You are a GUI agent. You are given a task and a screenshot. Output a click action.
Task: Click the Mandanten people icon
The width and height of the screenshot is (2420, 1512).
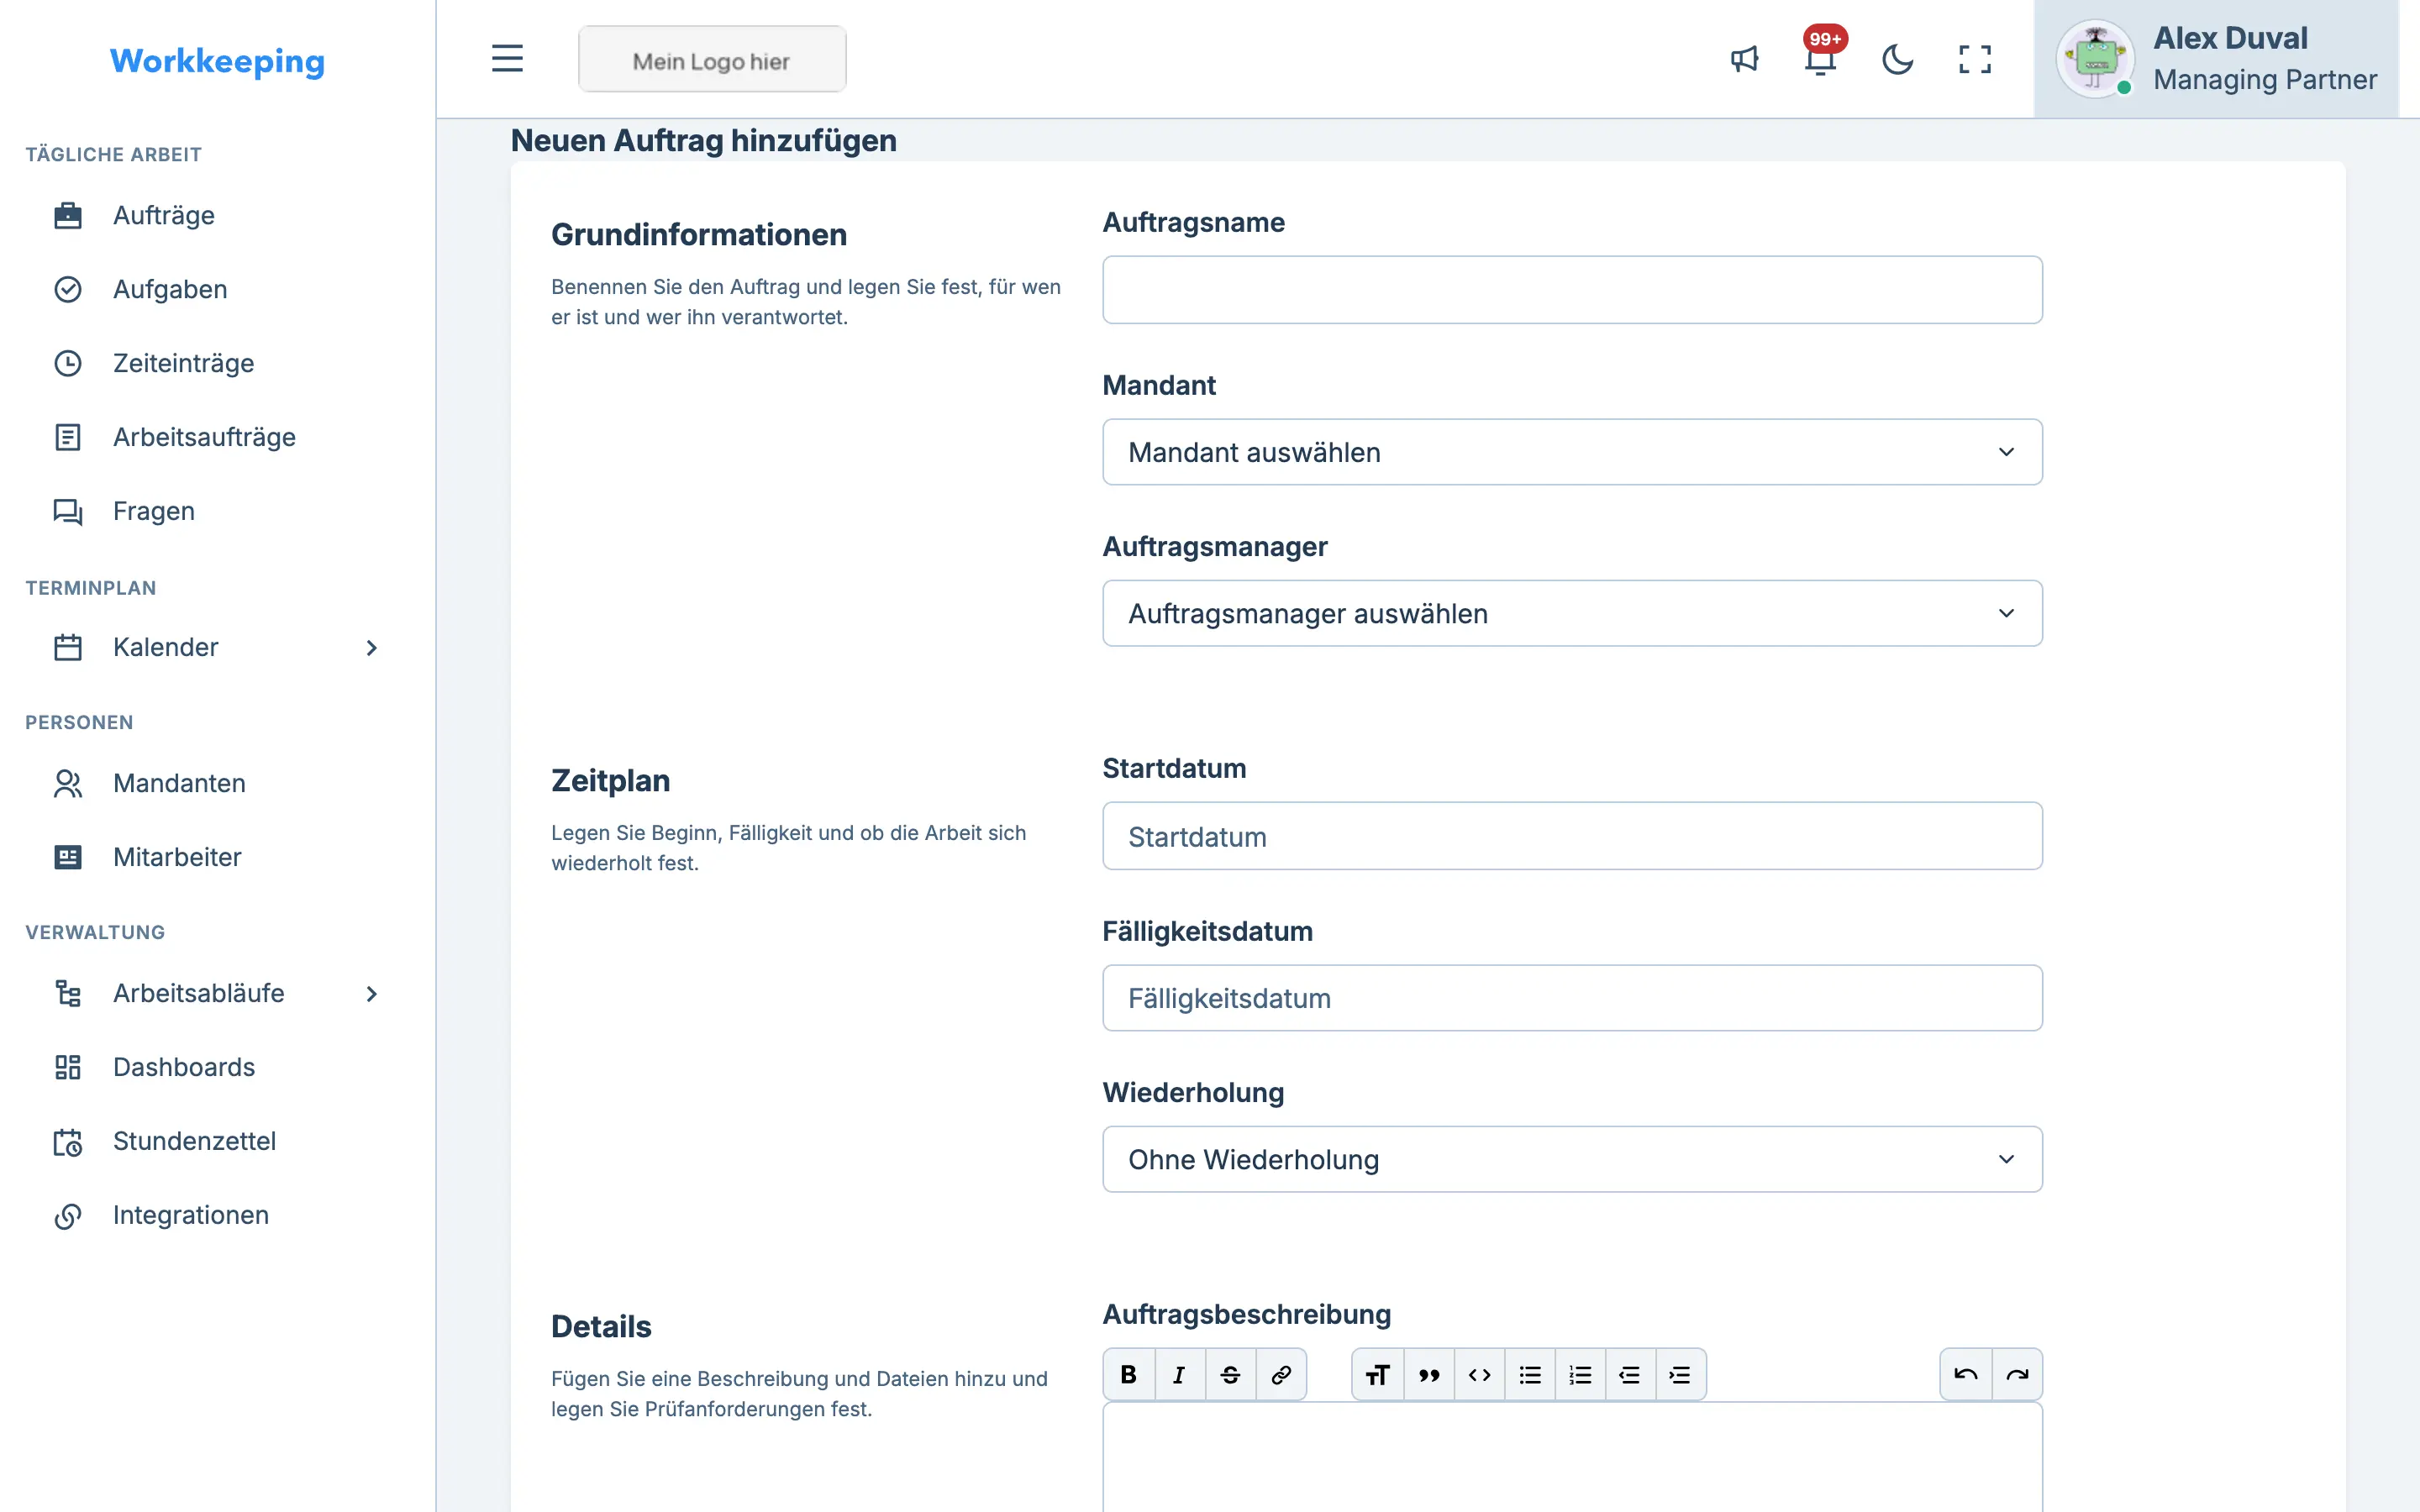click(68, 783)
